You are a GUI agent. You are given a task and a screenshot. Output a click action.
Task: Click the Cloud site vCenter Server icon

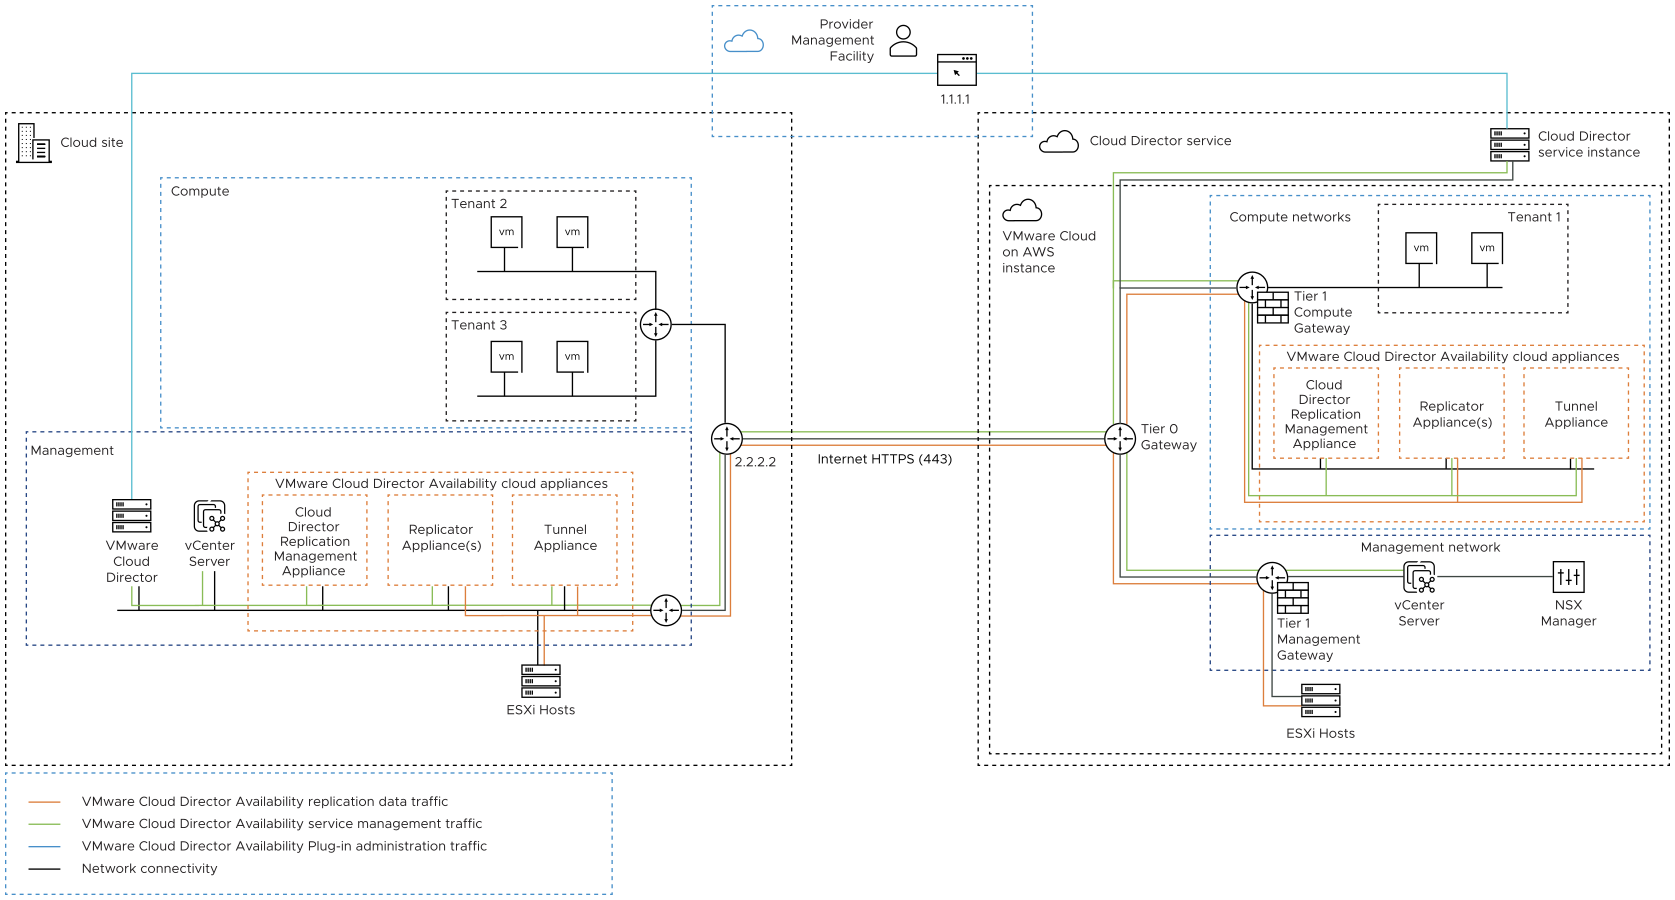point(210,517)
